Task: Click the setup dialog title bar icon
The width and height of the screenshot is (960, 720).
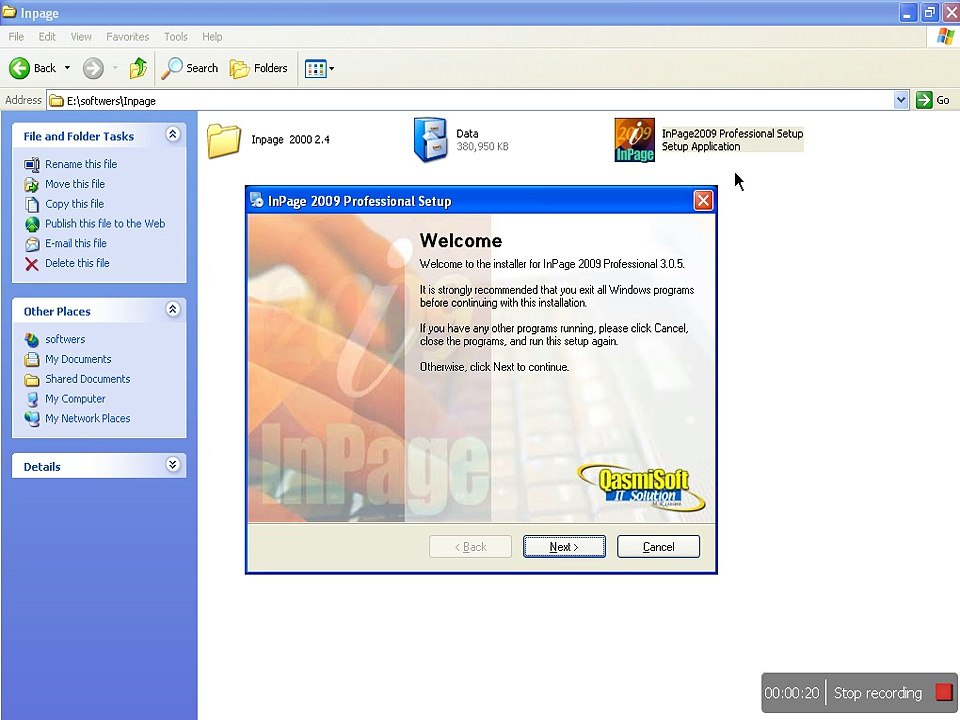Action: click(x=257, y=200)
